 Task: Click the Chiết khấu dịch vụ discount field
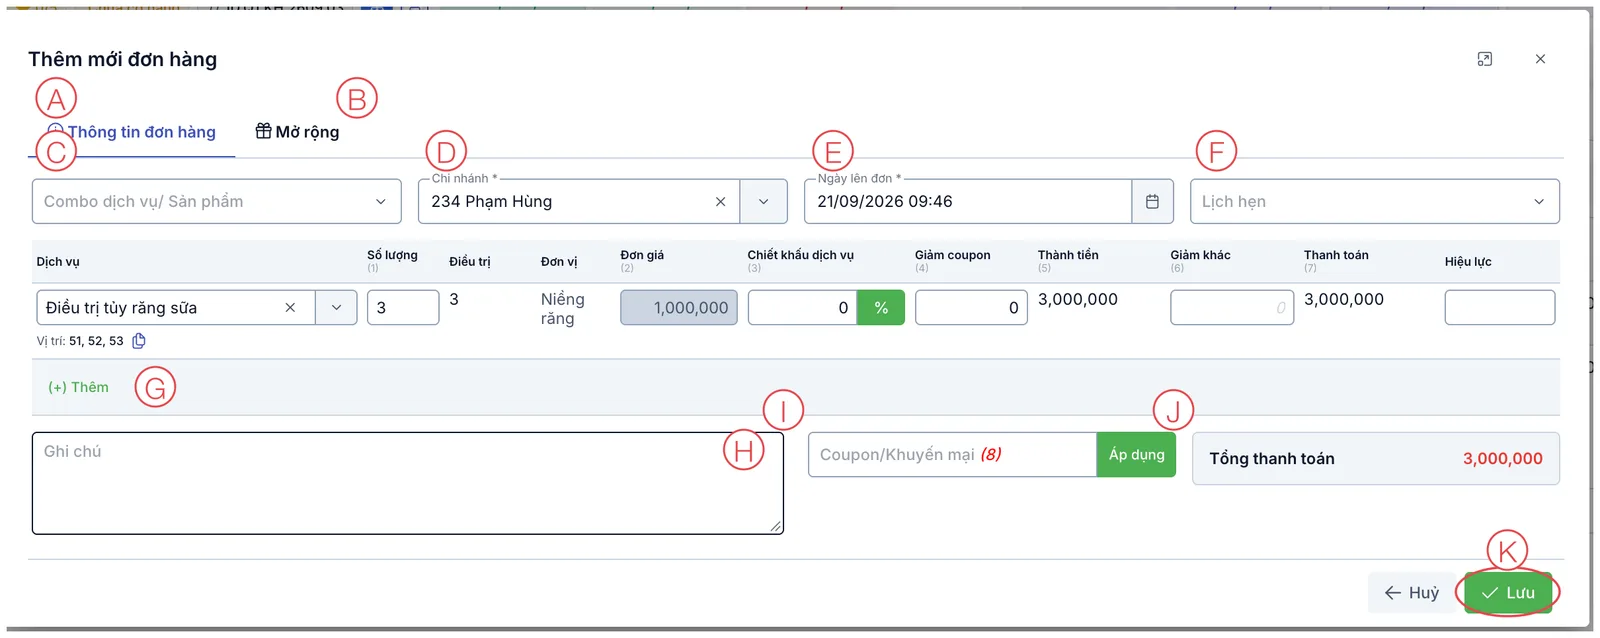pos(803,307)
